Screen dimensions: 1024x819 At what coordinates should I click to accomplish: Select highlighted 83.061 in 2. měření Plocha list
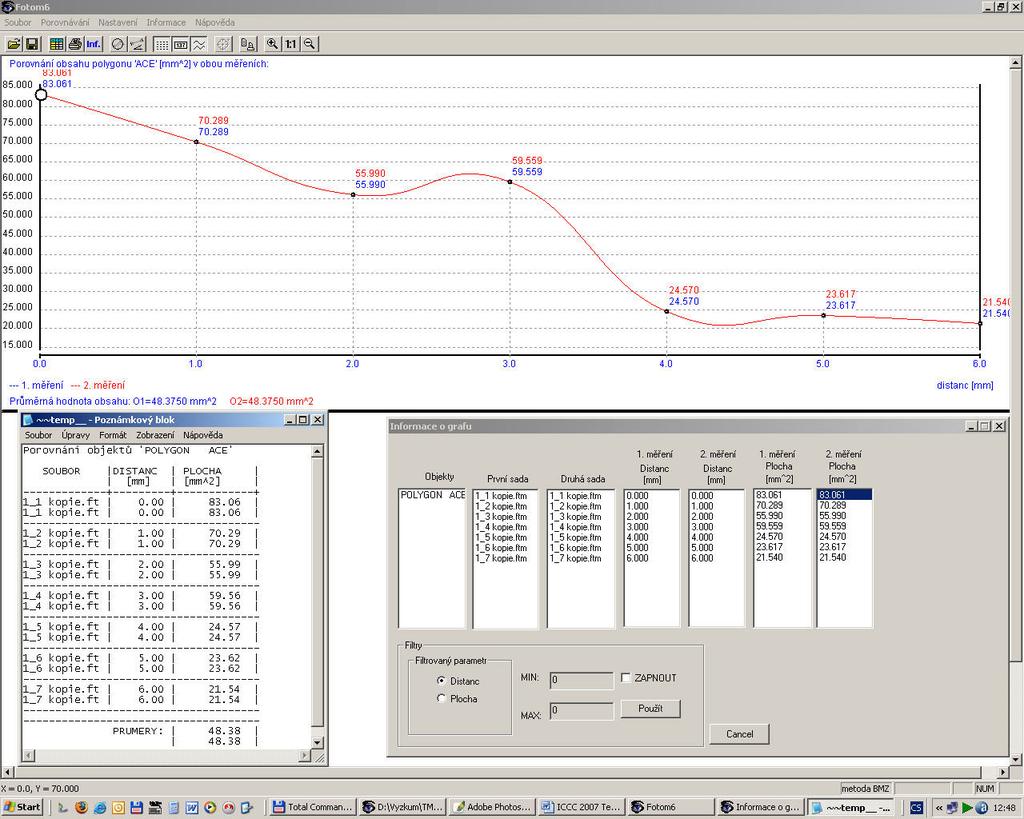(x=844, y=495)
